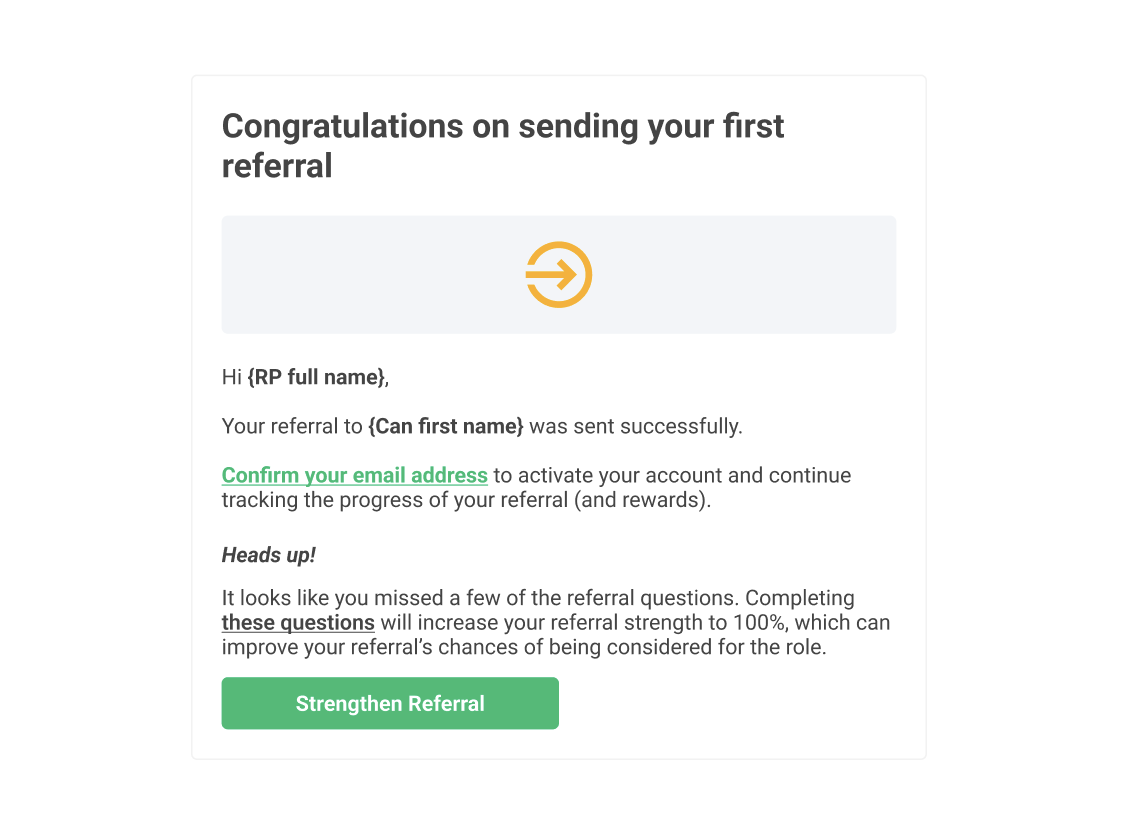Screen dimensions: 1142x838
Task: Click the word referral in the heading's second line
Action: click(x=277, y=166)
